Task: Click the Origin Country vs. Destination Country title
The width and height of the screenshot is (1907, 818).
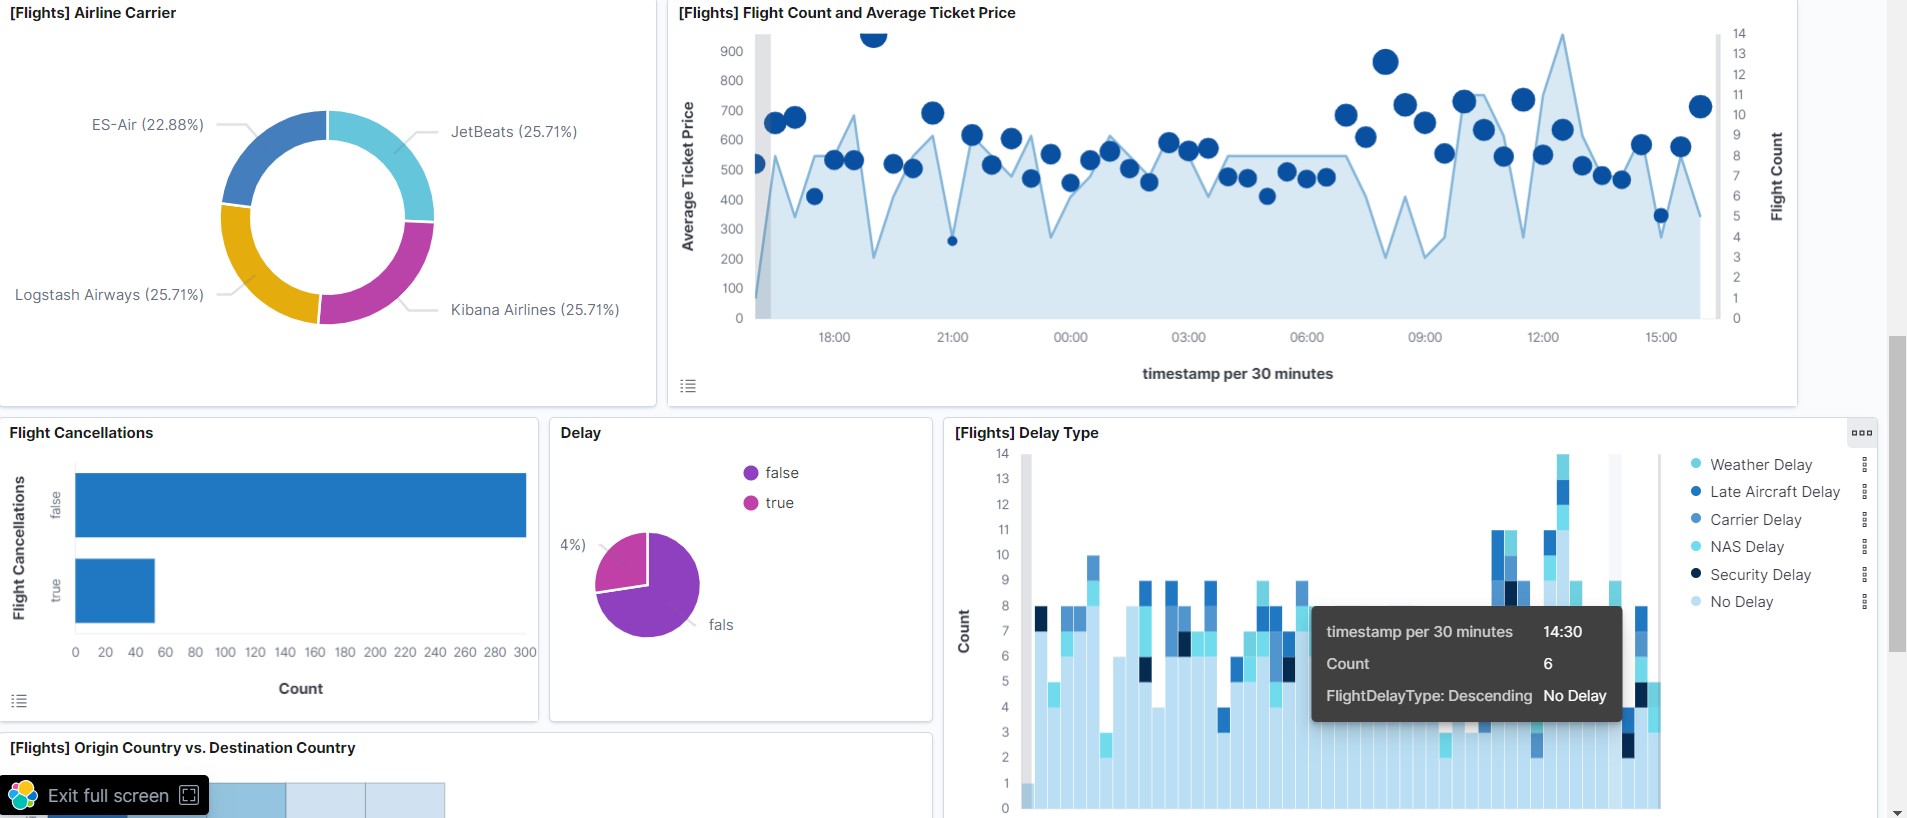Action: click(x=182, y=748)
